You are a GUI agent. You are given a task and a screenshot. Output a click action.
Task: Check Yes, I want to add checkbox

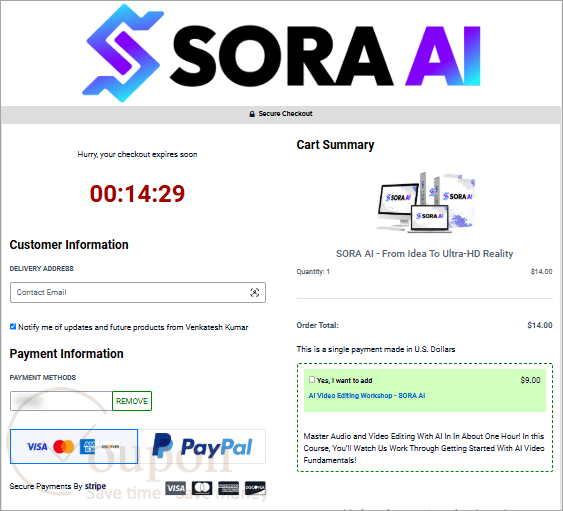pyautogui.click(x=312, y=380)
